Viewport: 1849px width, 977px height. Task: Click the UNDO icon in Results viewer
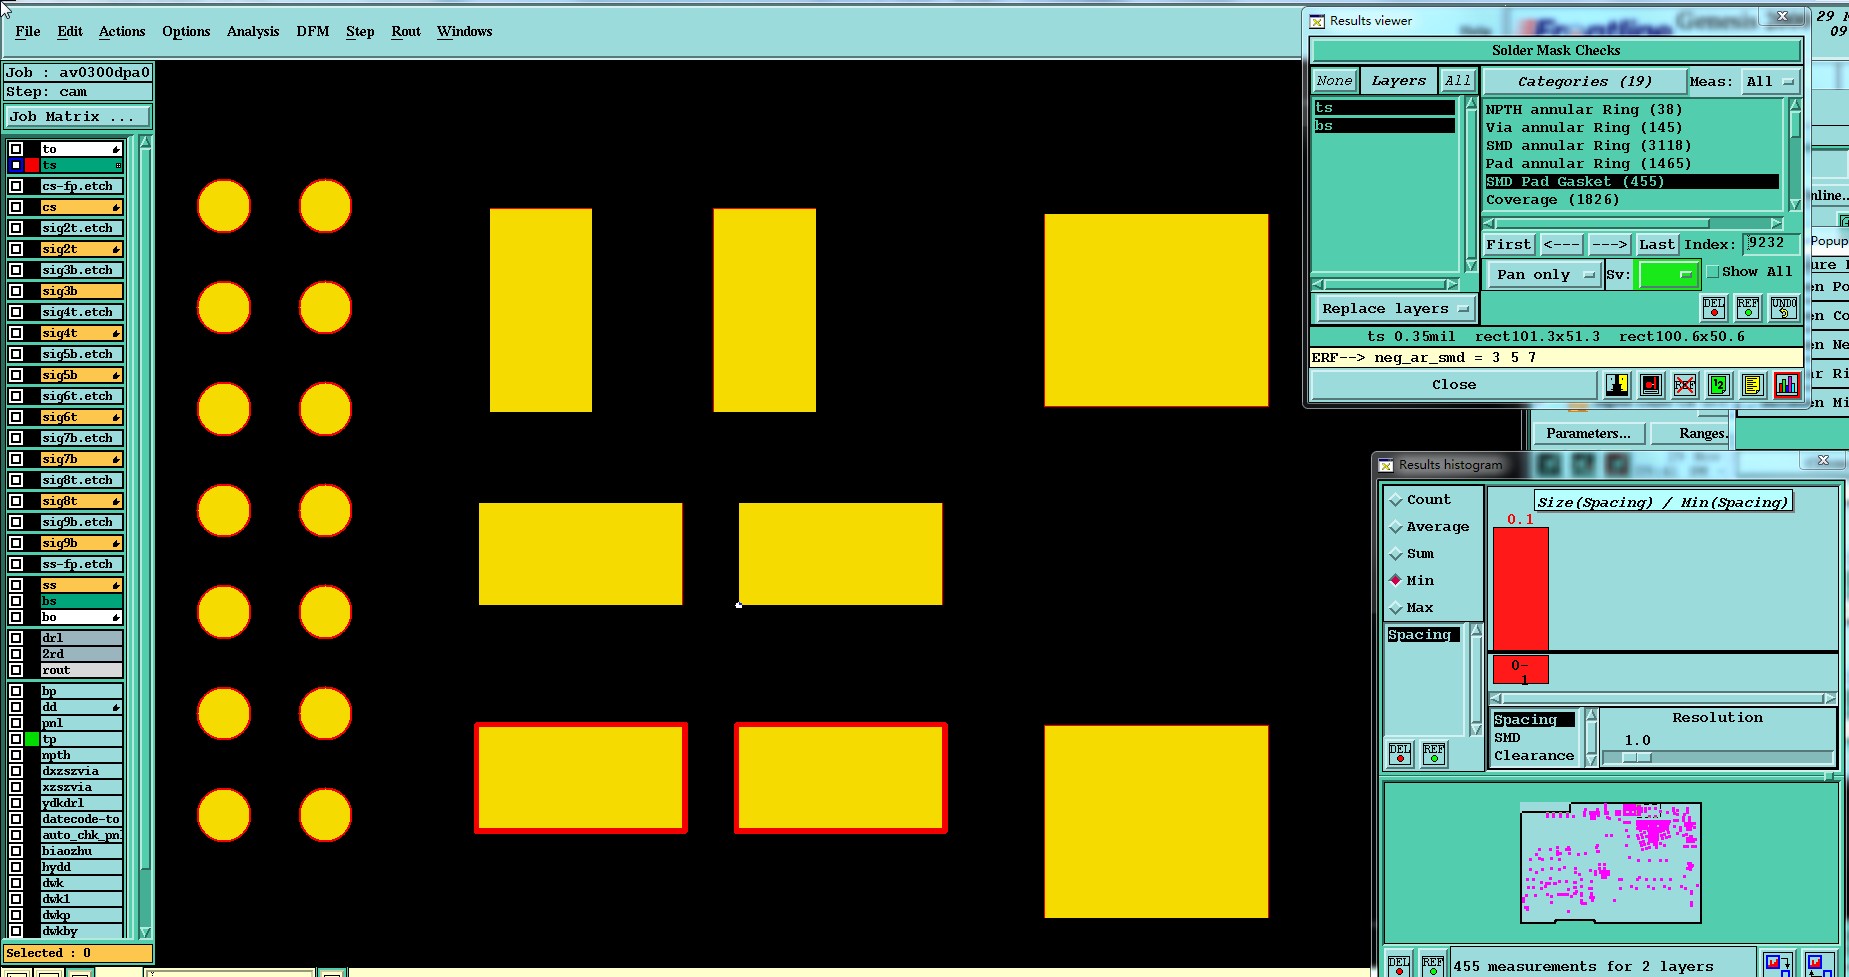(1784, 307)
